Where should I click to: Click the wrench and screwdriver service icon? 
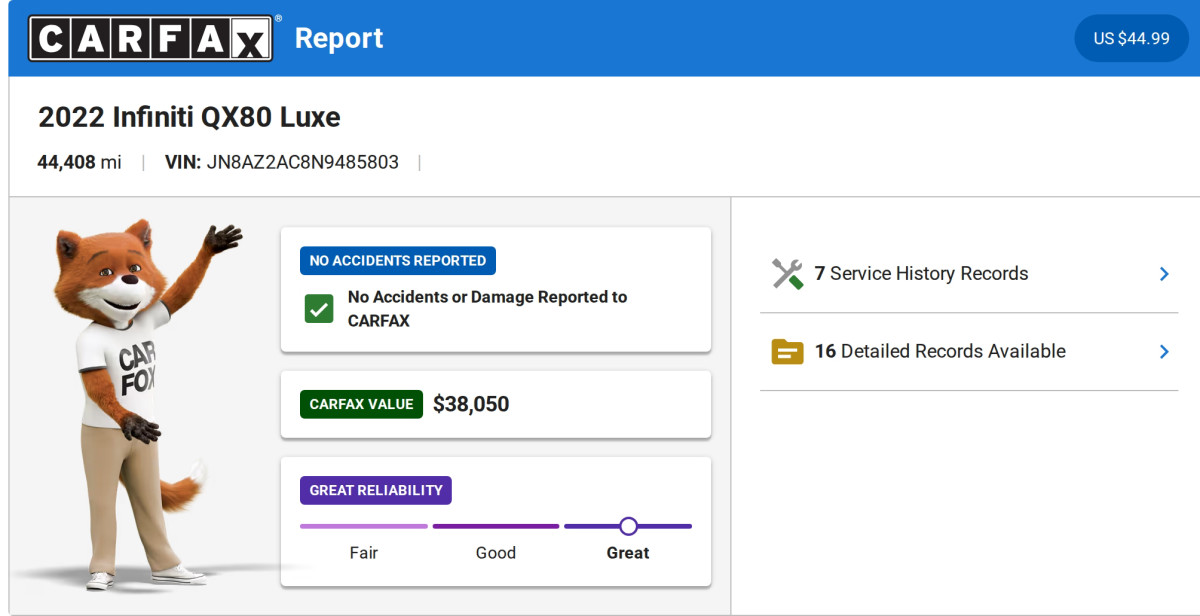click(x=788, y=274)
